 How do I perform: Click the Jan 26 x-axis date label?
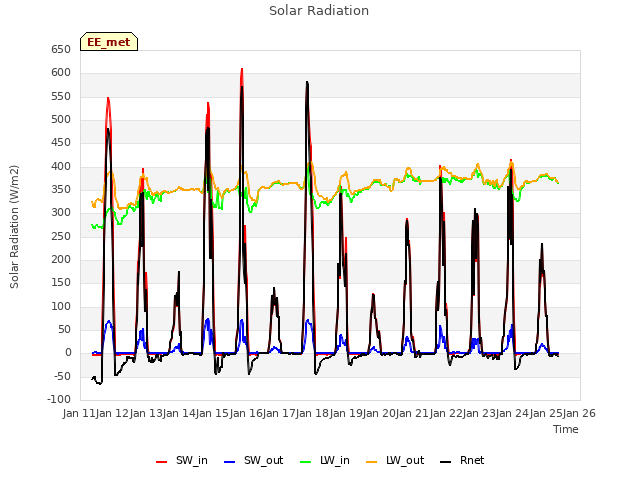pyautogui.click(x=579, y=413)
